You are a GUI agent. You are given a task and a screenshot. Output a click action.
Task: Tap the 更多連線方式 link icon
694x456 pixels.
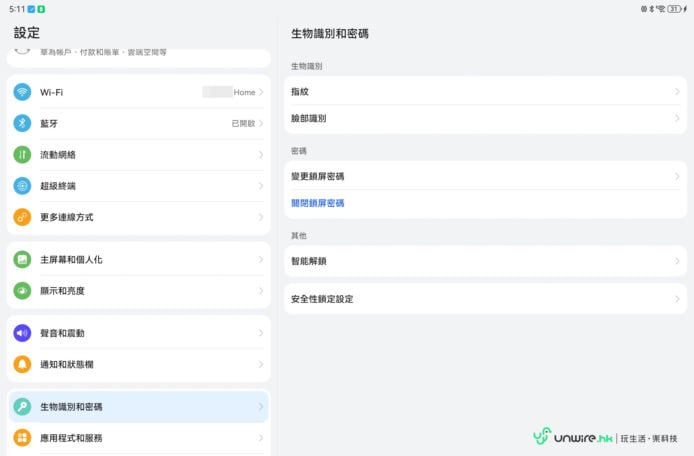point(22,217)
